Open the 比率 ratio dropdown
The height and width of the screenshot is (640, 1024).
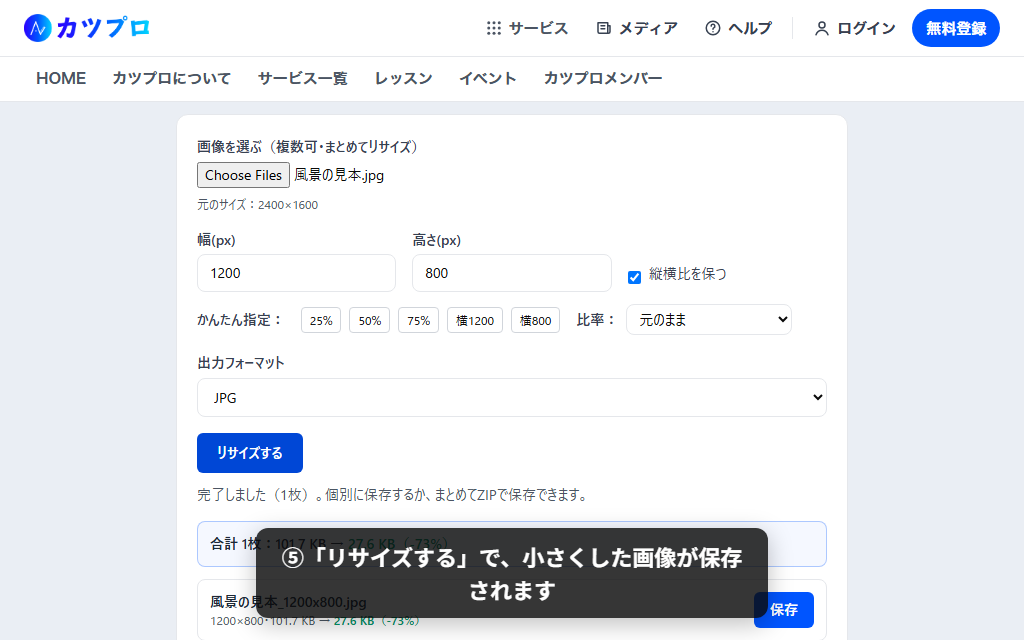(x=709, y=320)
